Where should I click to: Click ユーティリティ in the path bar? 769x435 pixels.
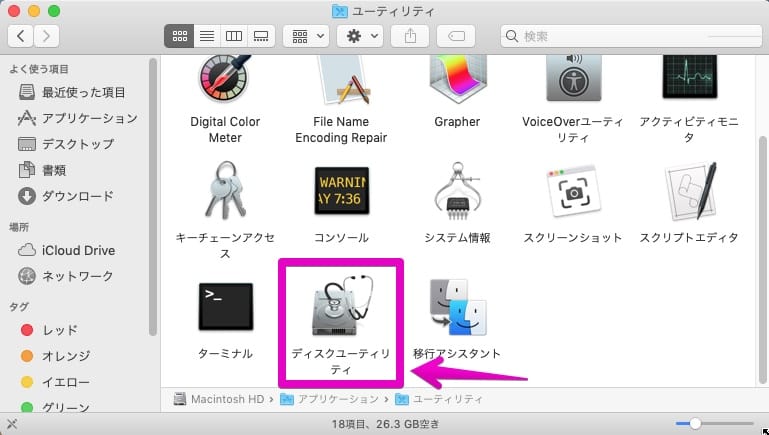(x=439, y=399)
